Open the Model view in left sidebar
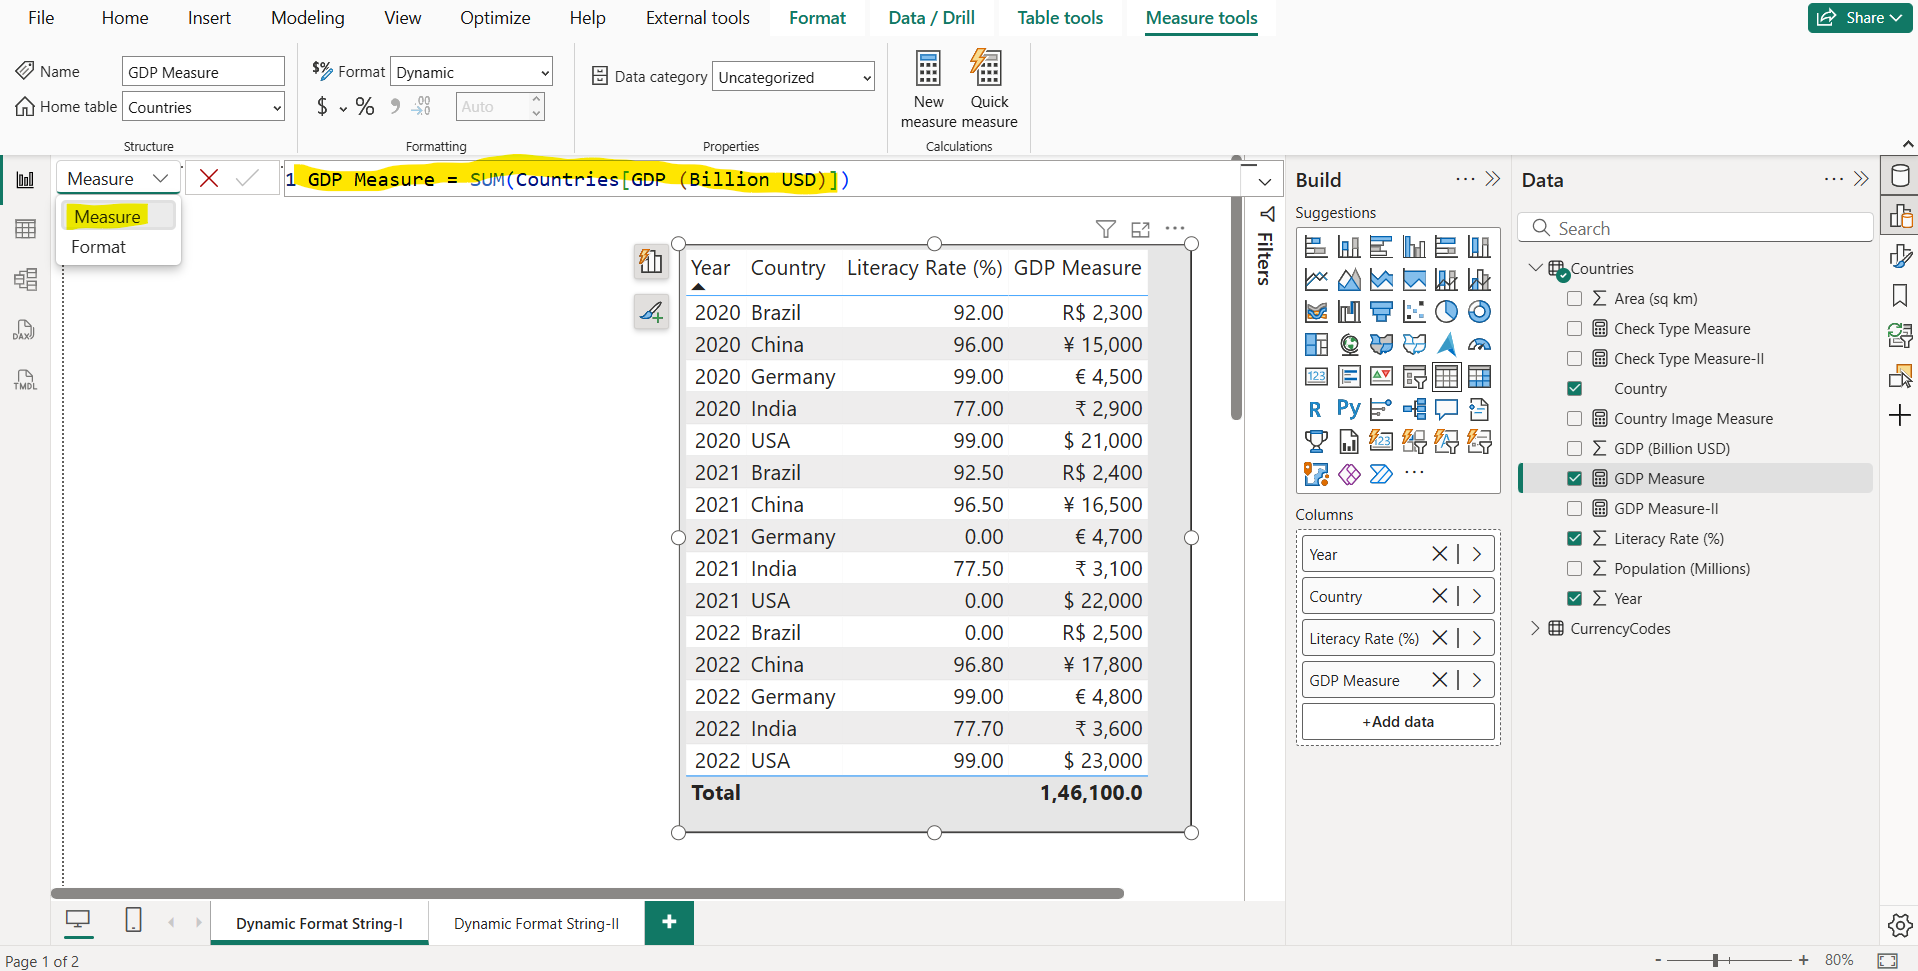The width and height of the screenshot is (1918, 971). coord(26,279)
